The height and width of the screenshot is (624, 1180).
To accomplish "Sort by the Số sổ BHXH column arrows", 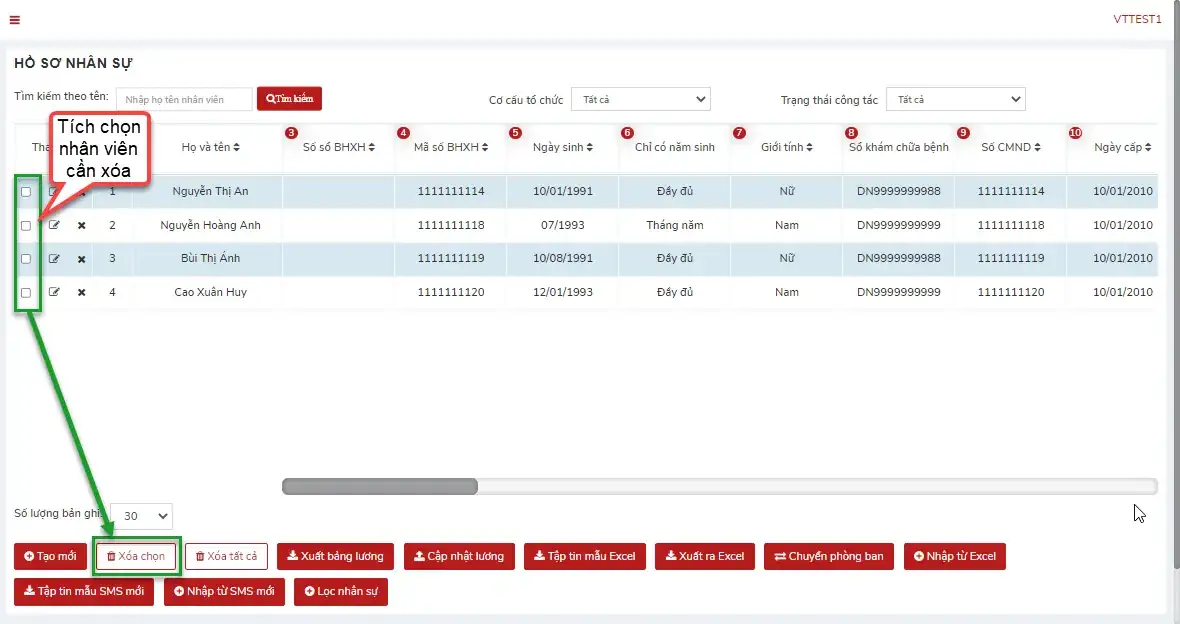I will pos(372,148).
